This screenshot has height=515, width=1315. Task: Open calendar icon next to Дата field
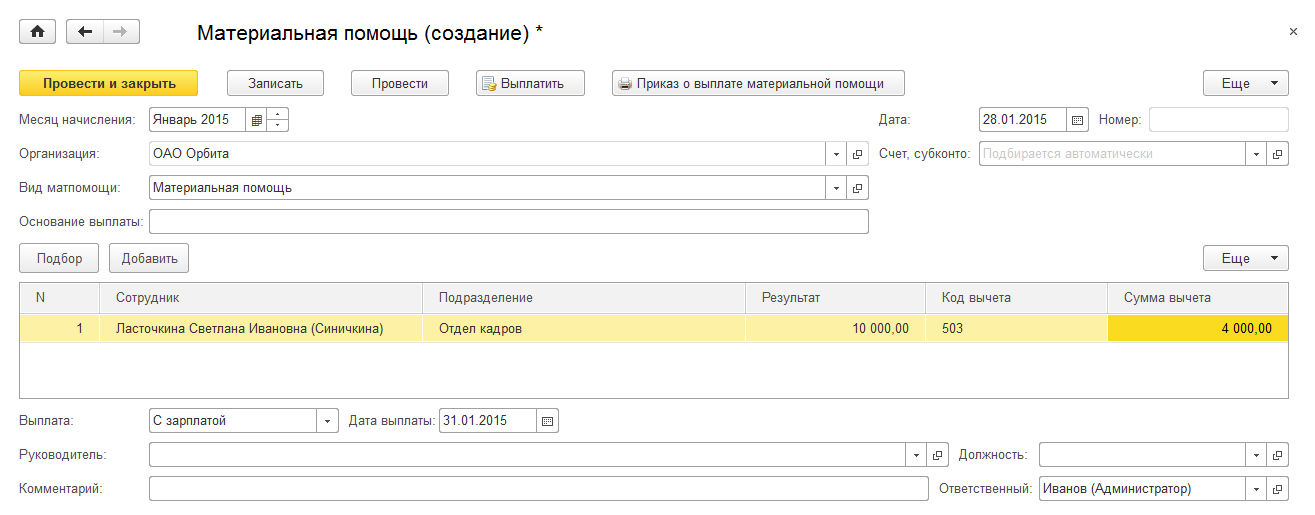pyautogui.click(x=1077, y=120)
